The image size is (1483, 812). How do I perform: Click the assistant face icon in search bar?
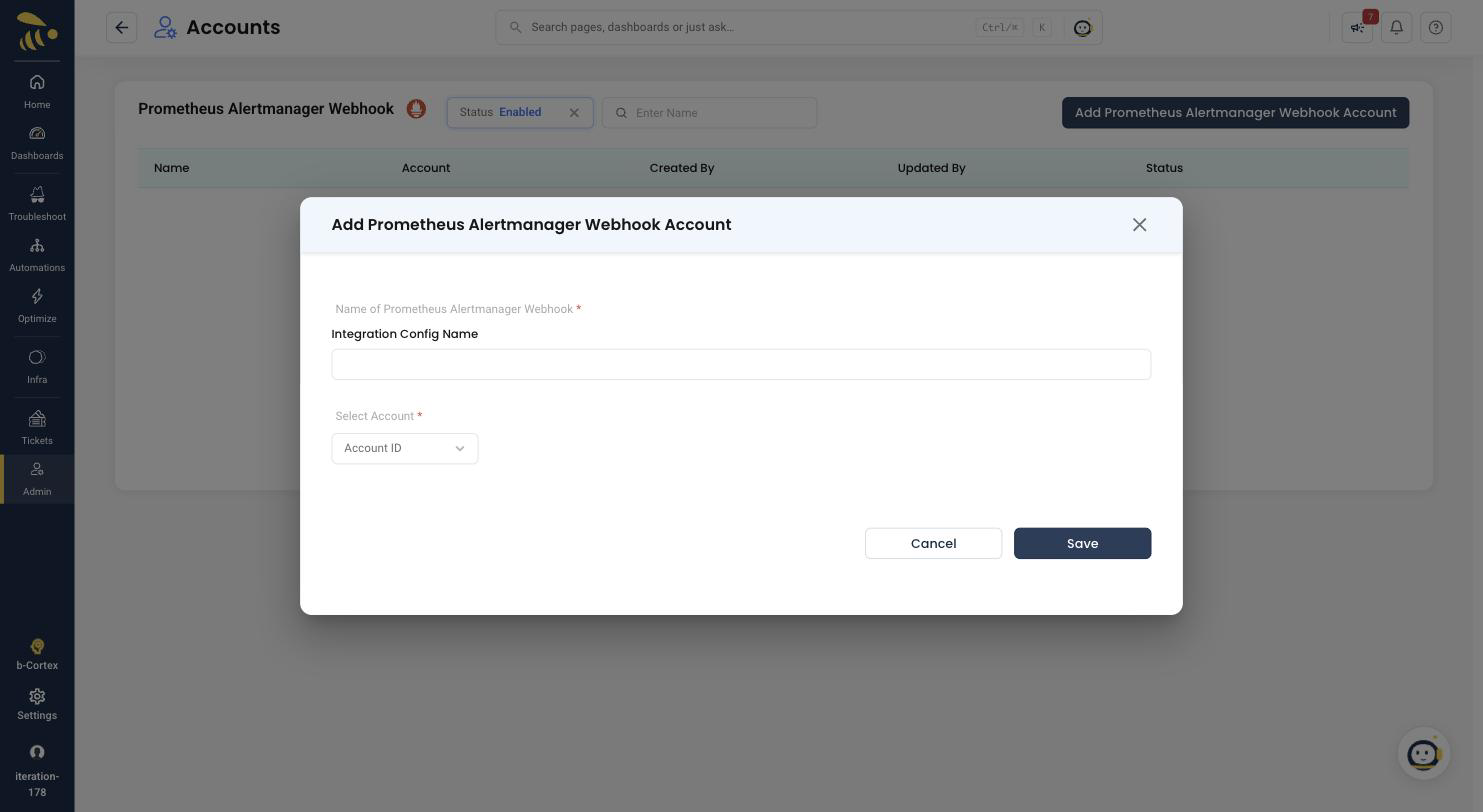coord(1082,28)
